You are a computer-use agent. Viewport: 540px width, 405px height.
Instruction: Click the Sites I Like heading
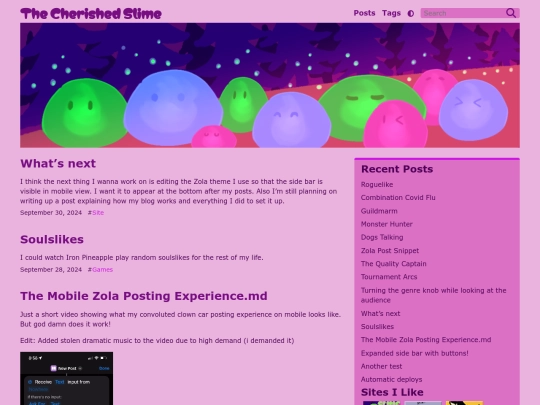pos(392,392)
